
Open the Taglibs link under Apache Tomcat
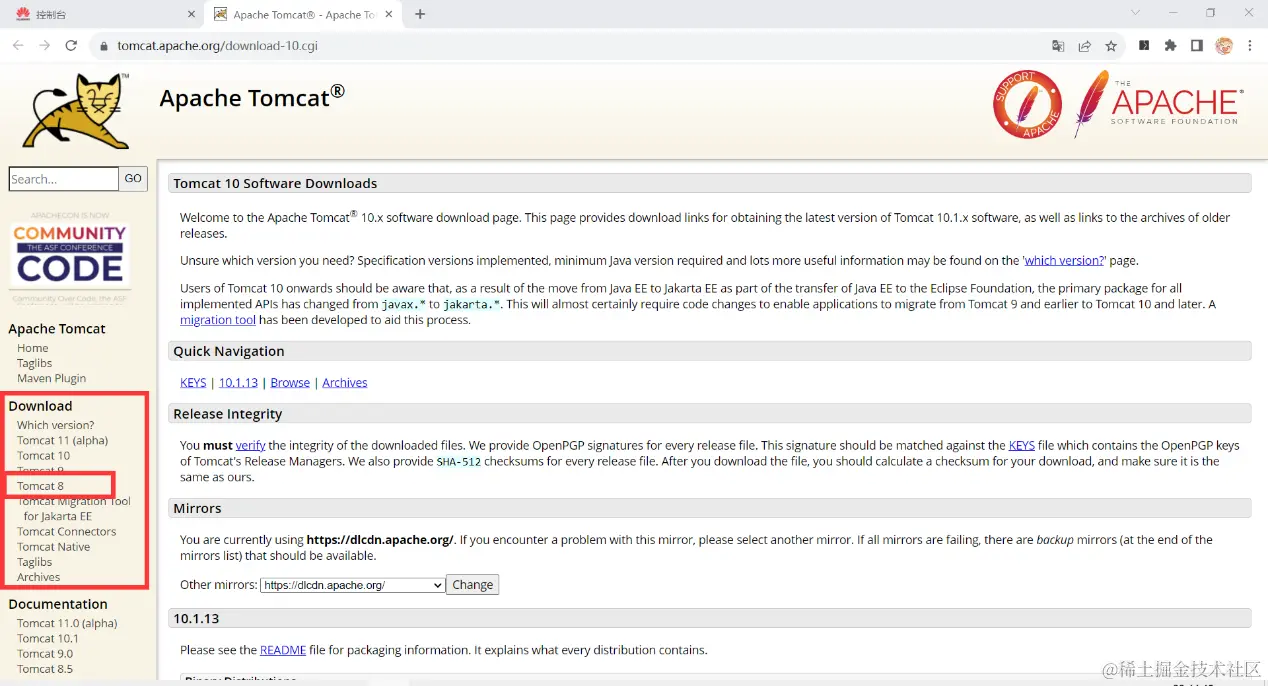click(x=35, y=363)
